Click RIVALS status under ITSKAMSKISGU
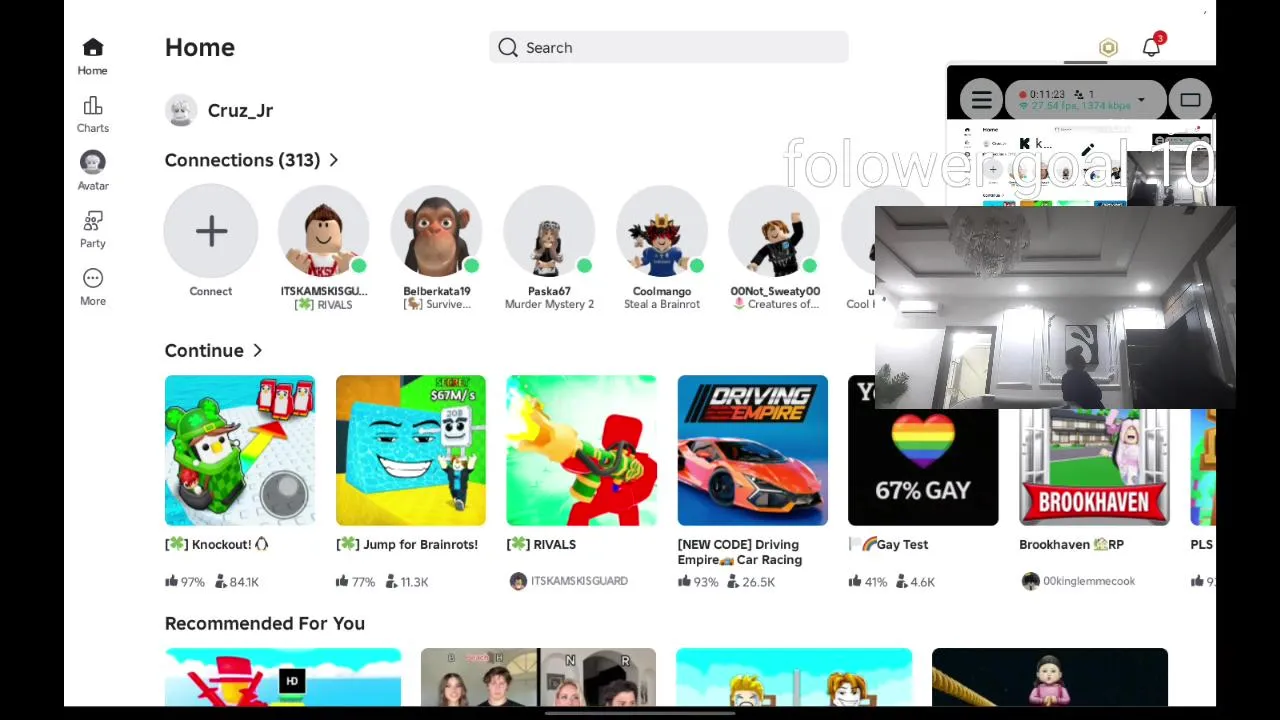The image size is (1280, 720). [324, 304]
